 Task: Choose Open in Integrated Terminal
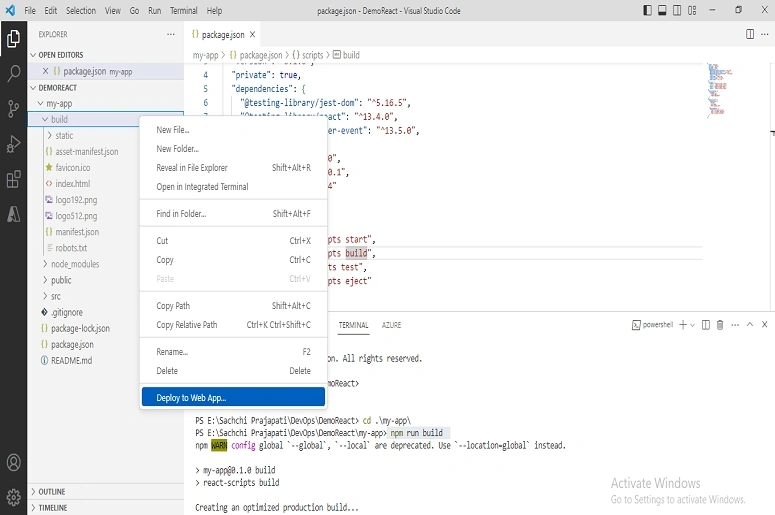click(233, 187)
